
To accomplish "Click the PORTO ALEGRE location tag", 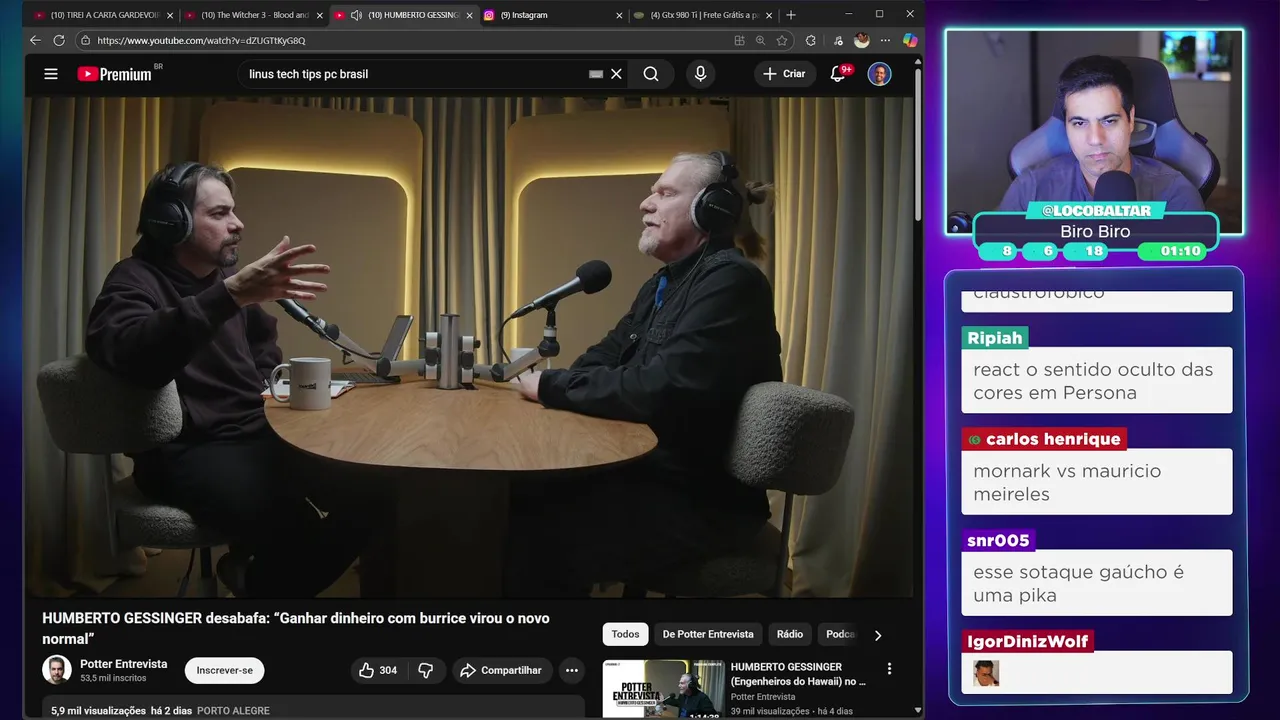I will (x=233, y=710).
